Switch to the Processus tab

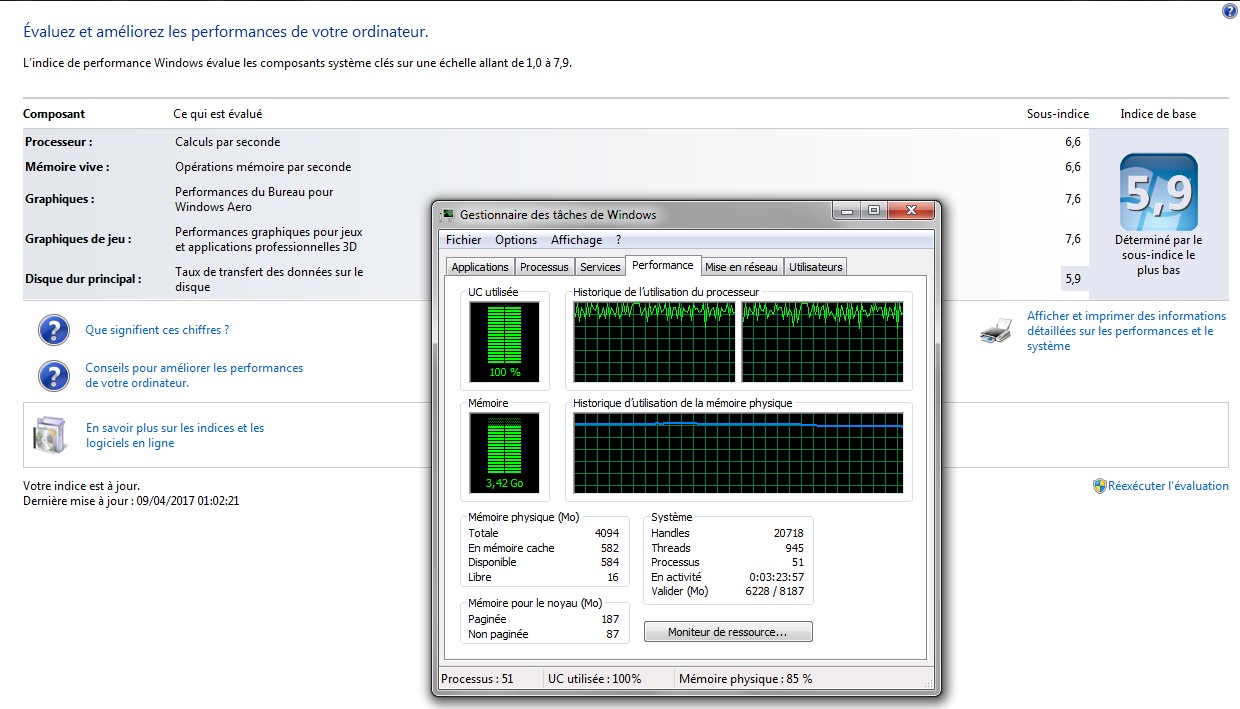pos(544,267)
